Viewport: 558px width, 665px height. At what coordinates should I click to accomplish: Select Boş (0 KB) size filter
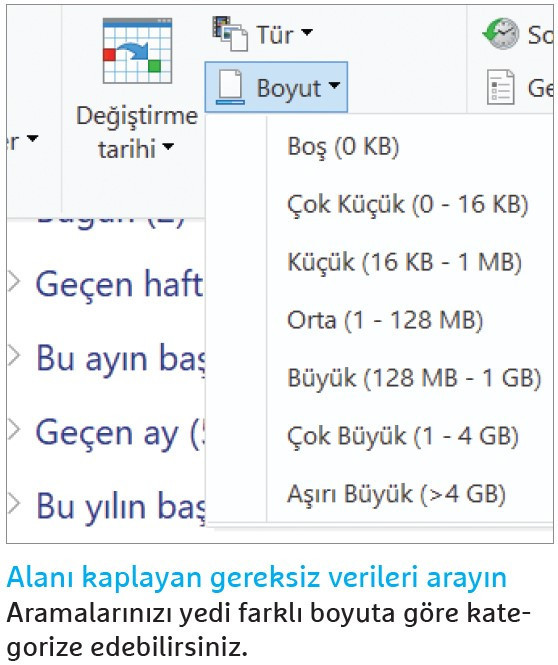(x=343, y=147)
